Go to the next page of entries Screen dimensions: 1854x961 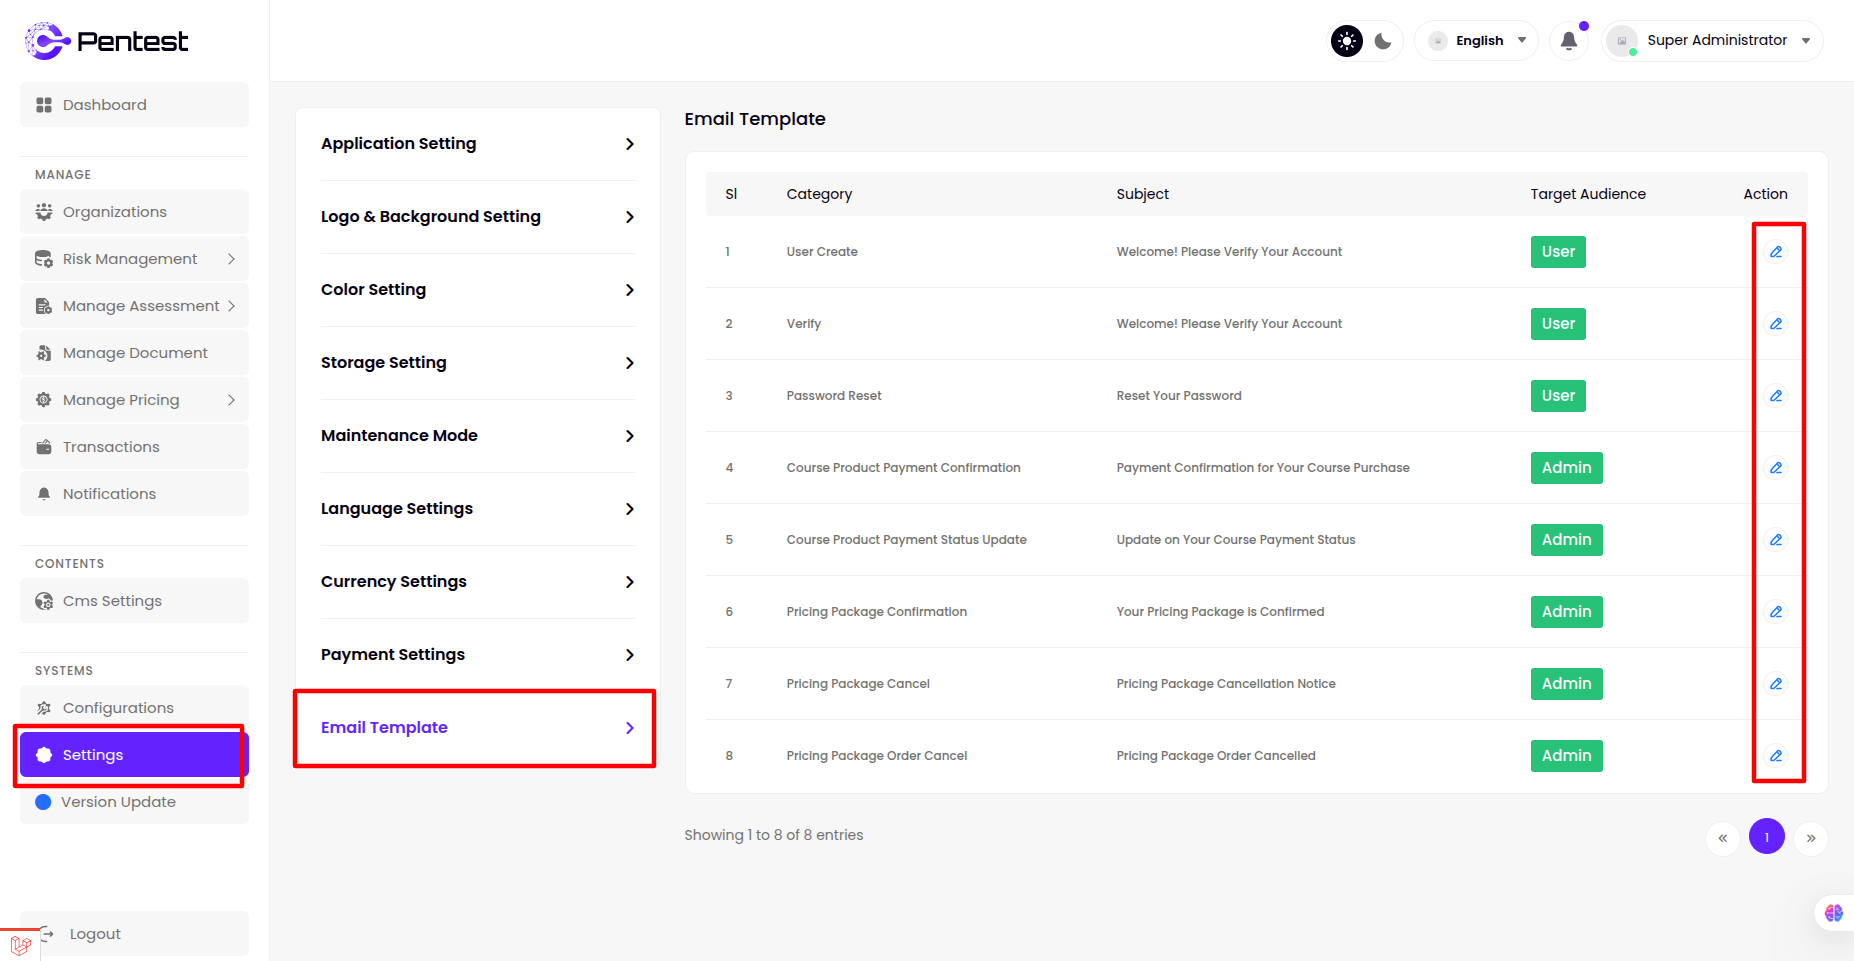pos(1810,838)
